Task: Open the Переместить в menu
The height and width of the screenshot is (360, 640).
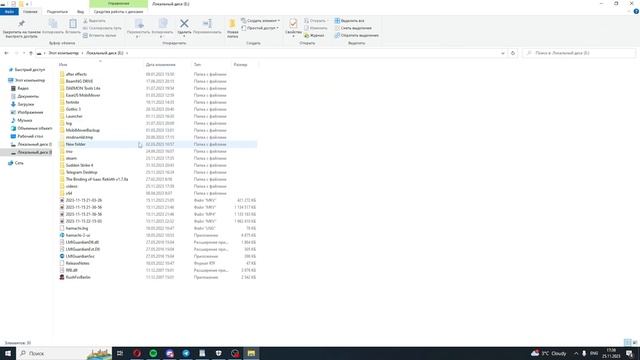Action: pos(138,29)
